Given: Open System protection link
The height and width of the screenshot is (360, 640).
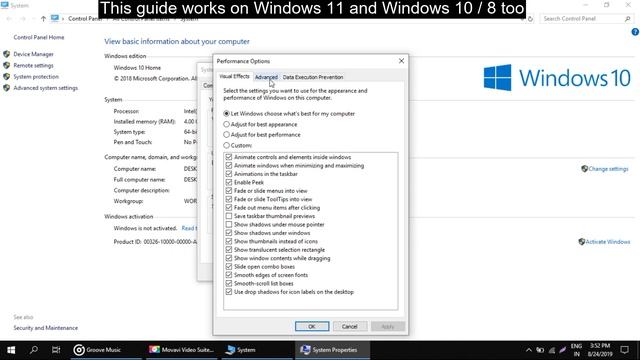Looking at the screenshot, I should 36,77.
